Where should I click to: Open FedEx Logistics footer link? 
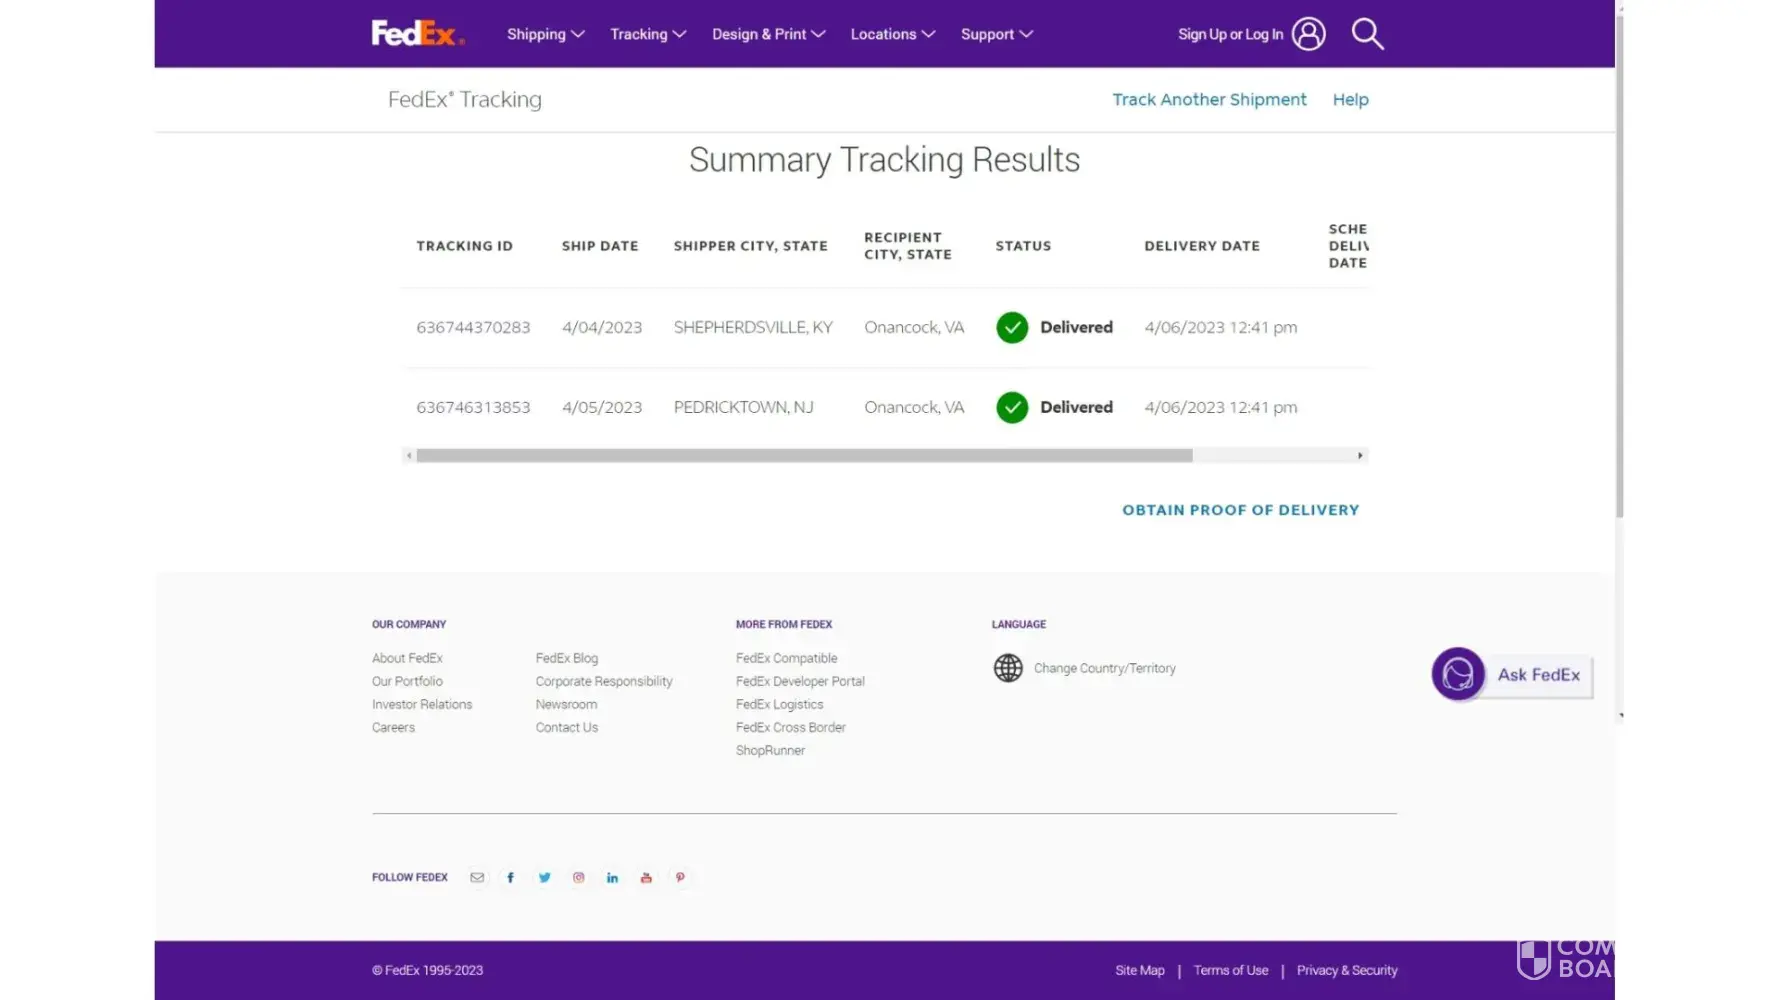tap(779, 704)
